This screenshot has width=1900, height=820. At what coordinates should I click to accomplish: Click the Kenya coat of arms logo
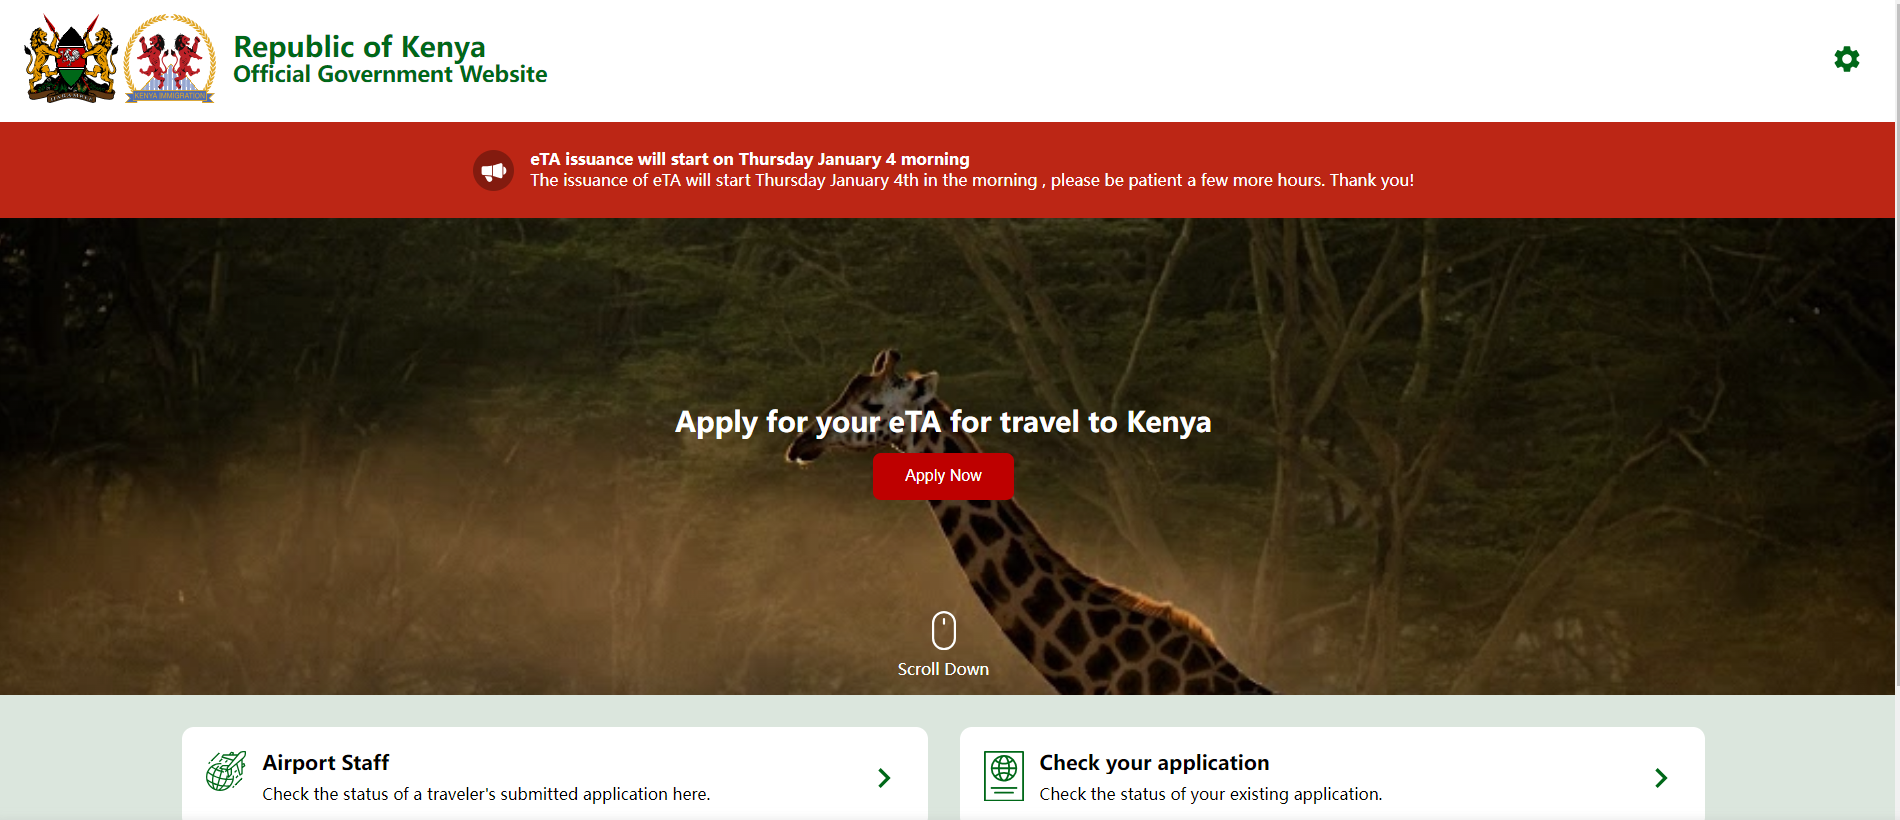70,59
